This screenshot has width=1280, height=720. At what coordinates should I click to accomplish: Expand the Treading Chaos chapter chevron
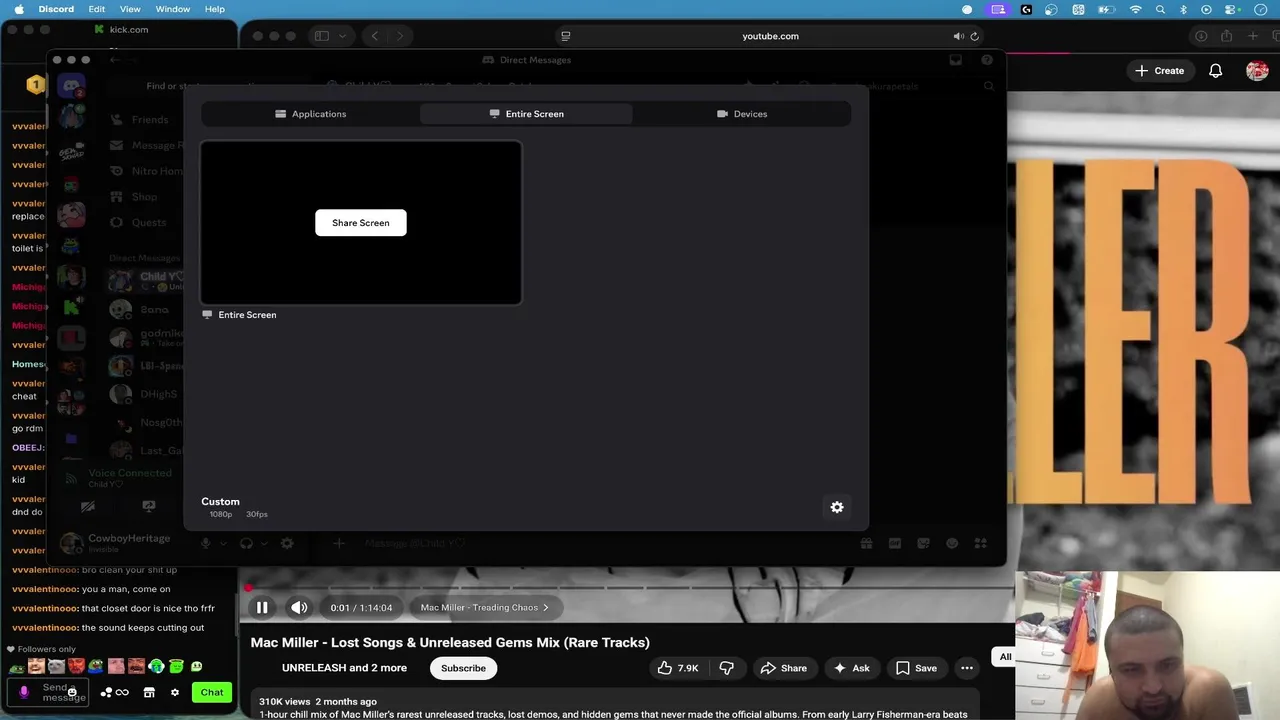(x=545, y=607)
